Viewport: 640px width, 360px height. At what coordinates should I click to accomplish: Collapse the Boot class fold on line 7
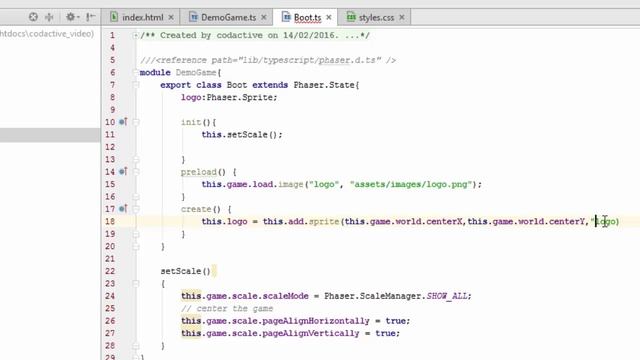[136, 85]
